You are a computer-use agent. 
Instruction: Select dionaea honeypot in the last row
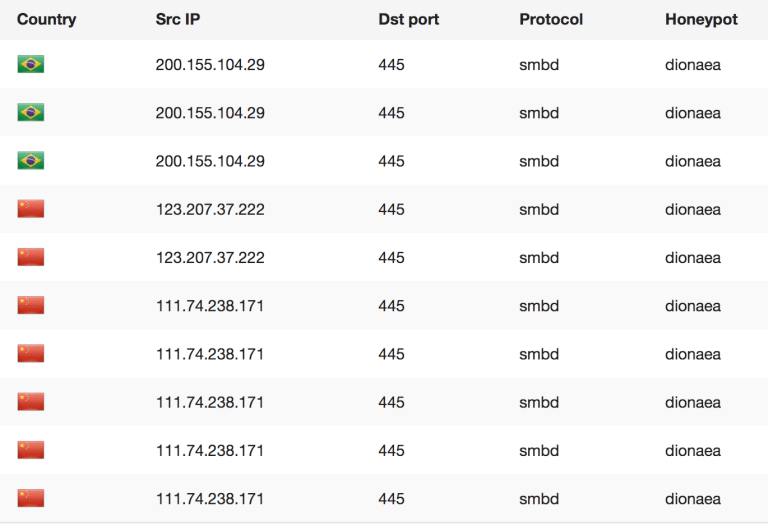click(692, 498)
